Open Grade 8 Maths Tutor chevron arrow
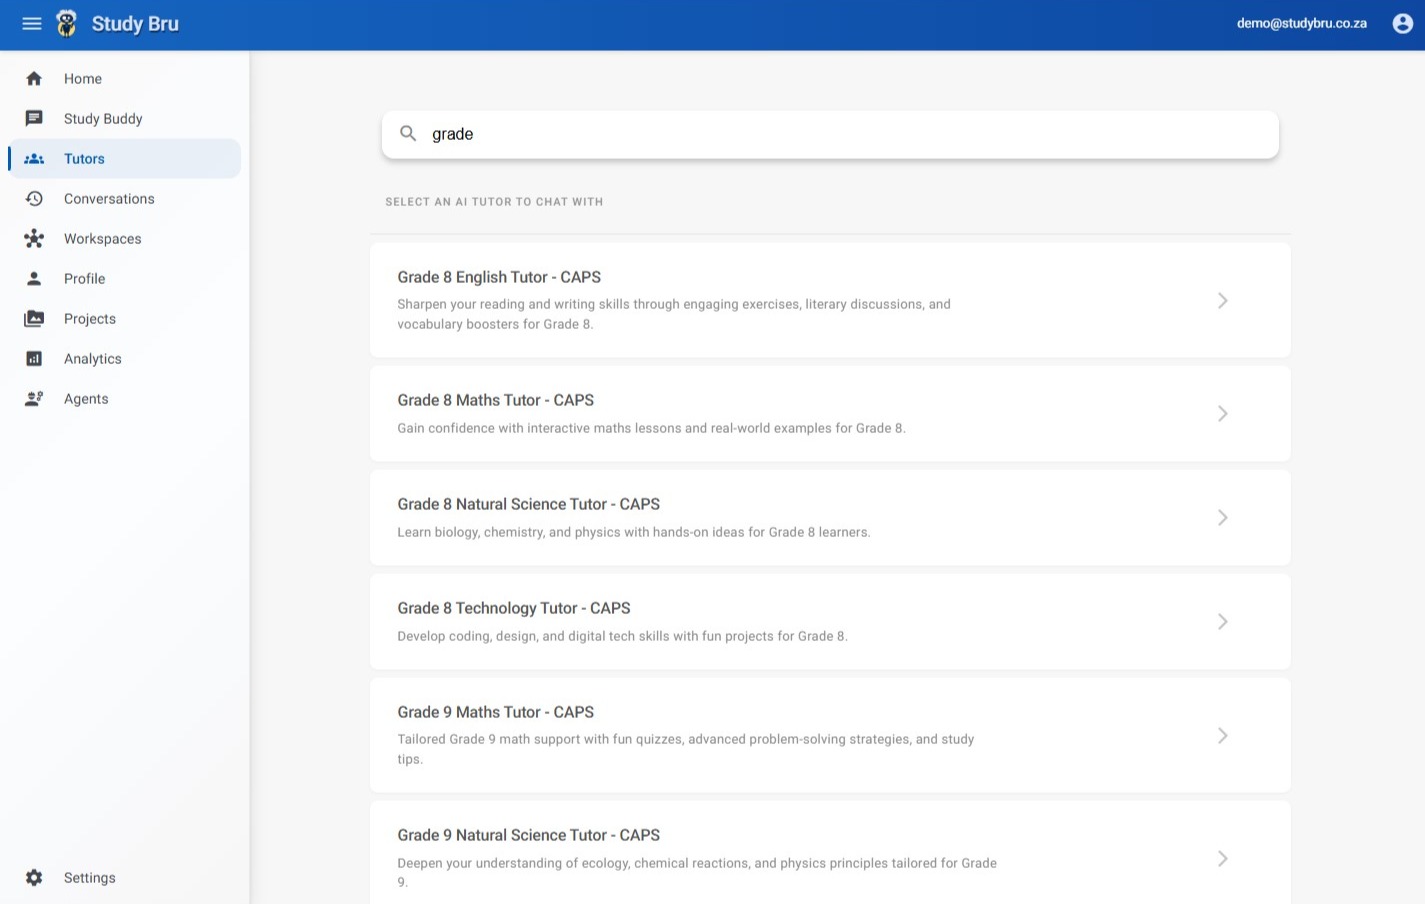Viewport: 1425px width, 904px height. [1222, 414]
